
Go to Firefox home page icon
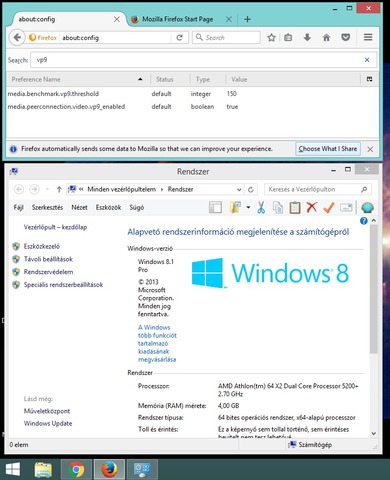[x=327, y=37]
